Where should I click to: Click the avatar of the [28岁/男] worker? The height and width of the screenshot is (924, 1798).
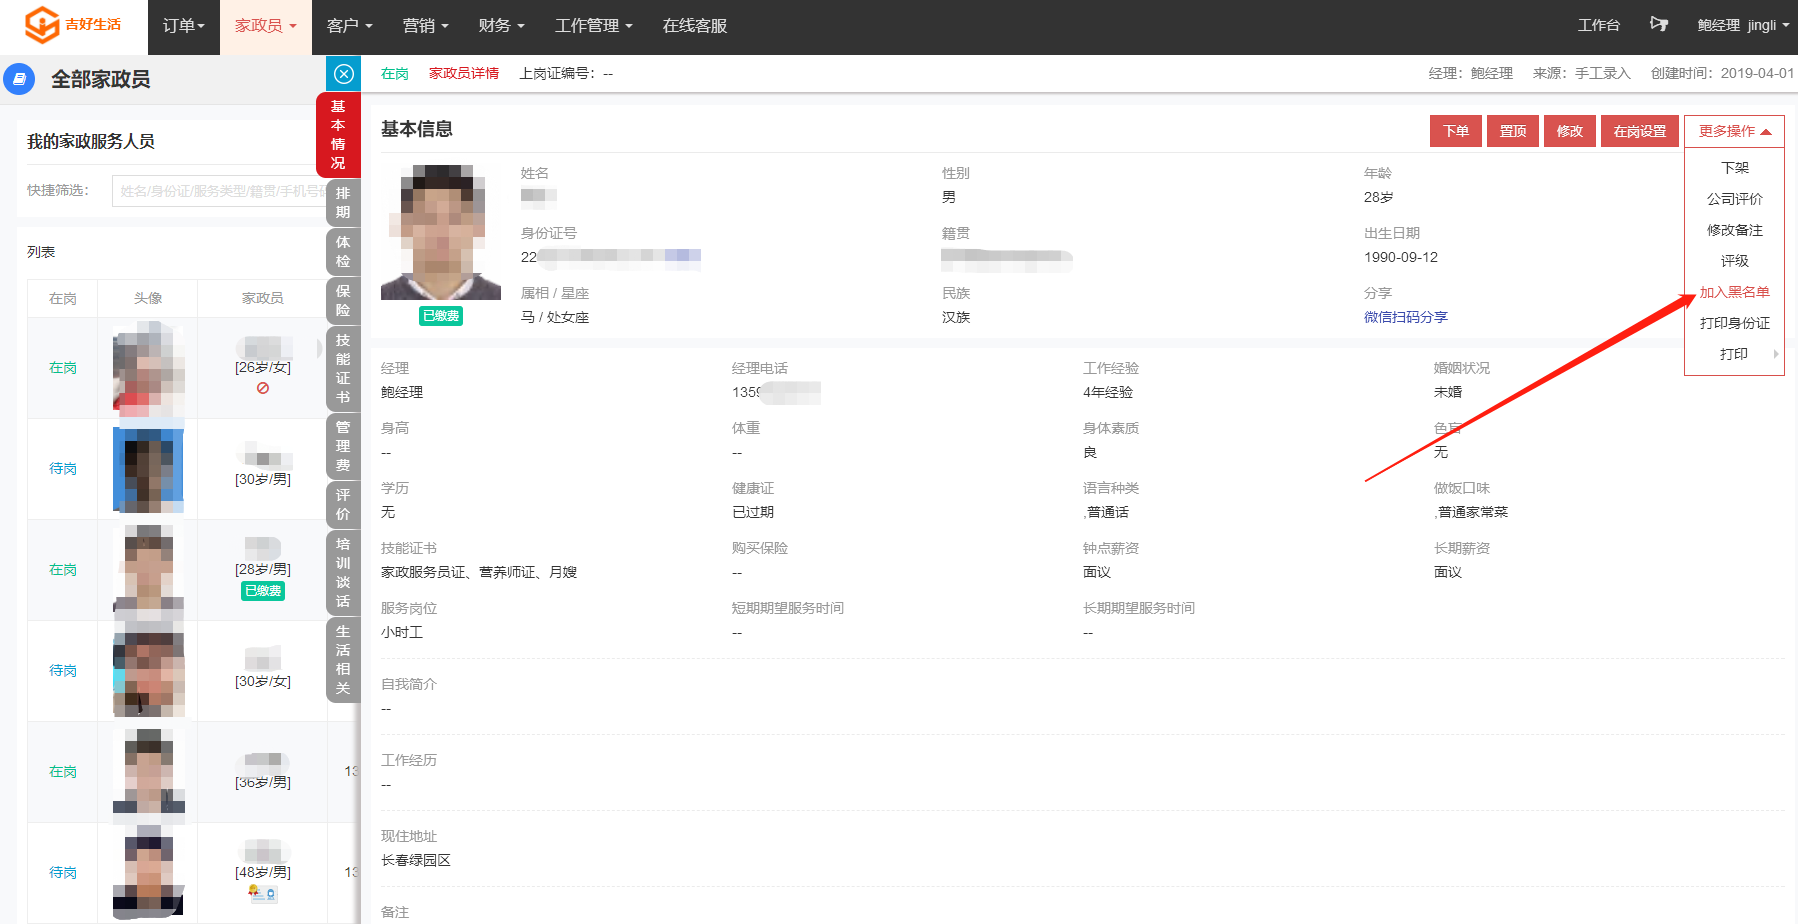pyautogui.click(x=148, y=570)
